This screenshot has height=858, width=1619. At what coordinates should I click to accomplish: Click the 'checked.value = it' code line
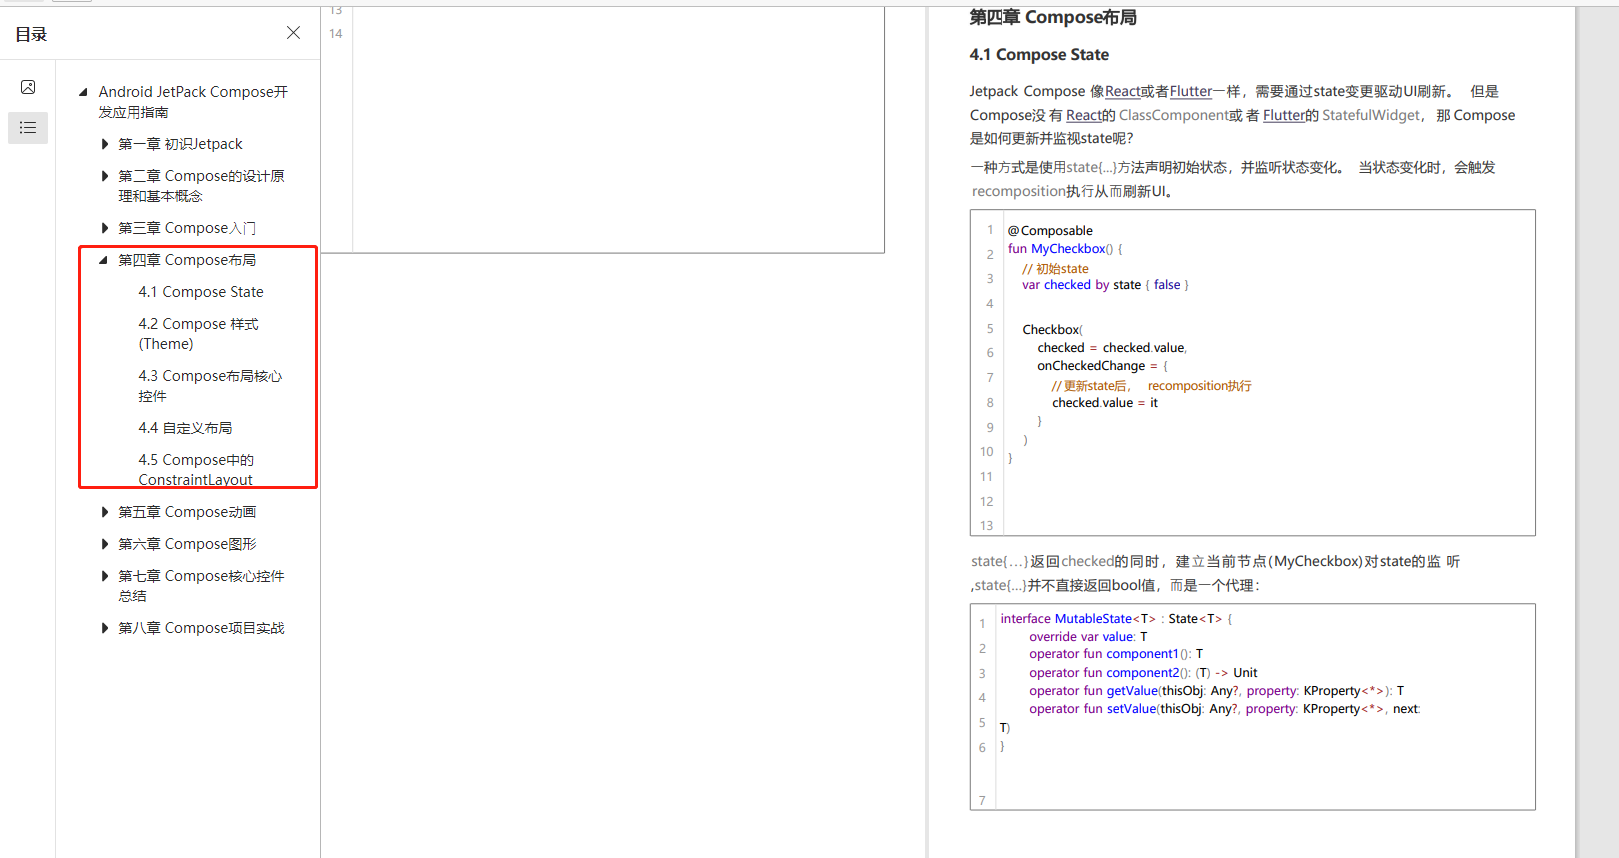click(1105, 403)
